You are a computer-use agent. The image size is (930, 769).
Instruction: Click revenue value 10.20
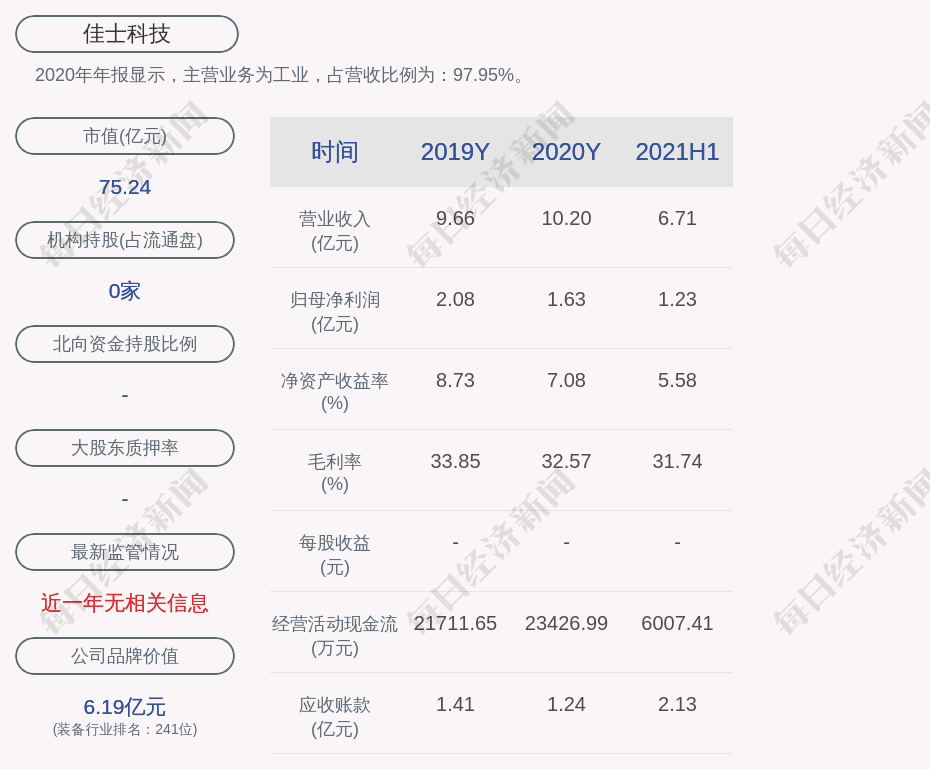pos(566,218)
